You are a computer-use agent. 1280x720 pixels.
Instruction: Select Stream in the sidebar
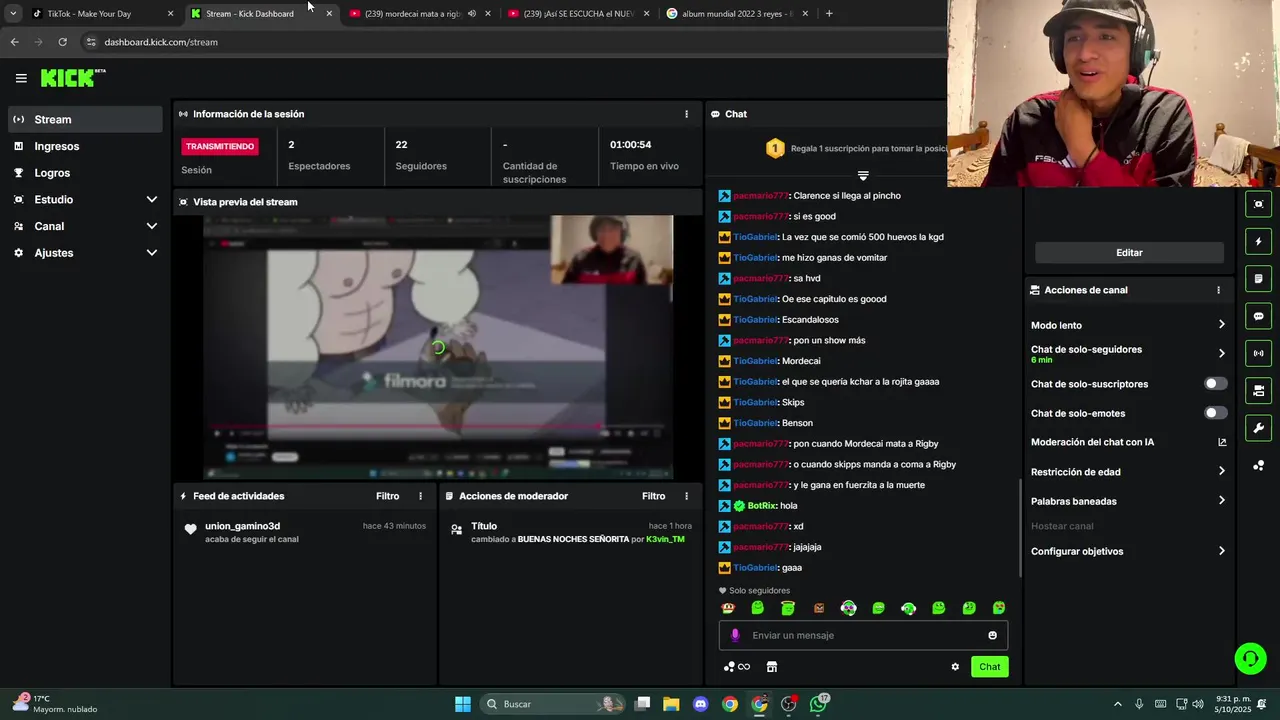[x=85, y=119]
